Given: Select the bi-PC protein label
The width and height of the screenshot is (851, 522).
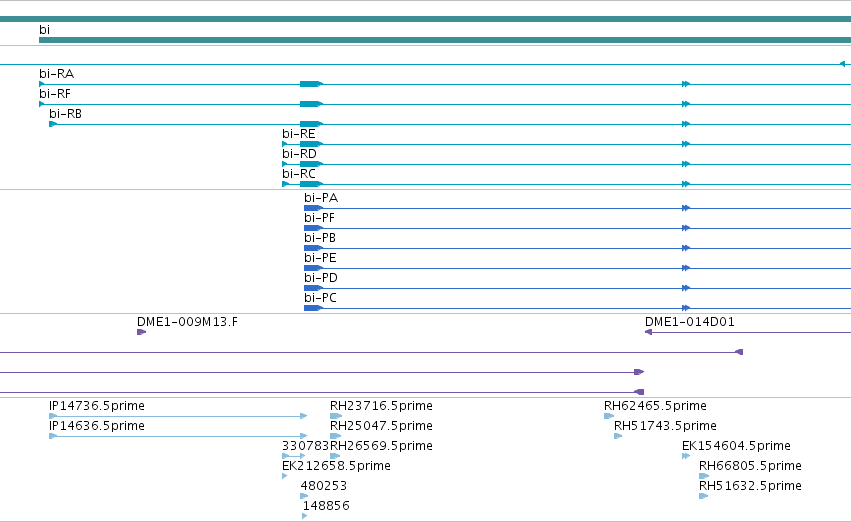Looking at the screenshot, I should (320, 298).
